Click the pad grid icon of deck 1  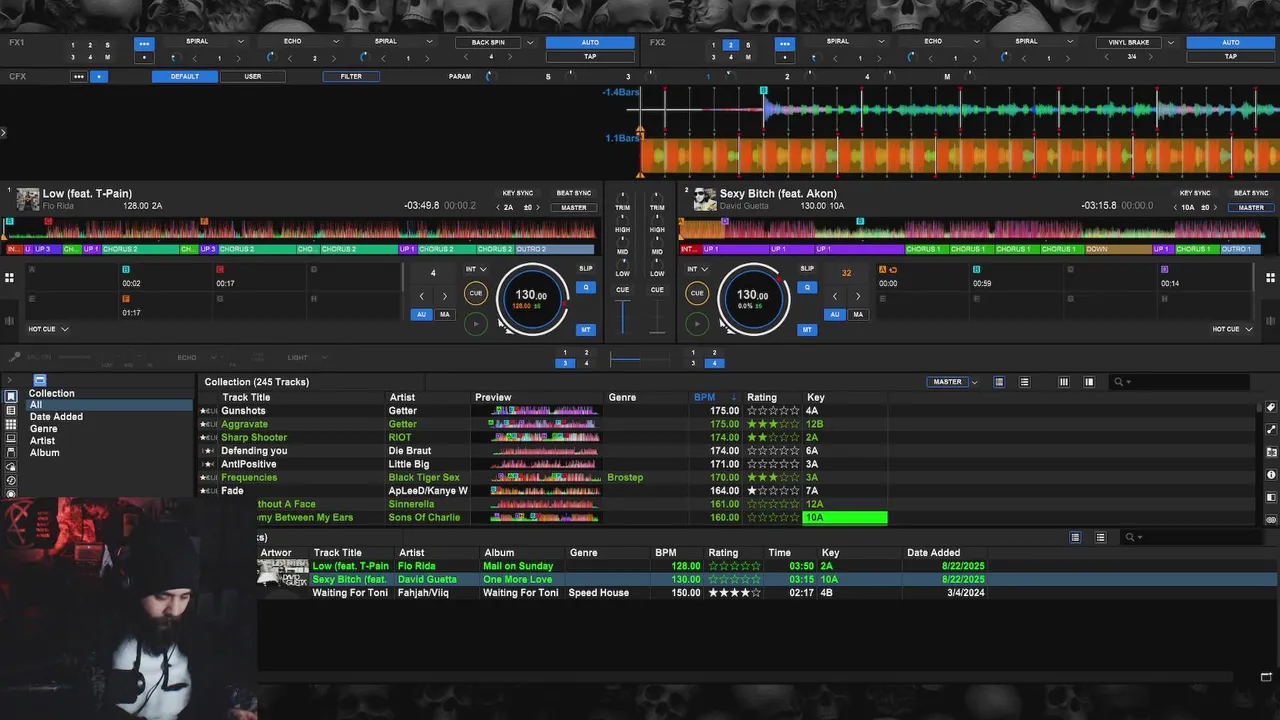9,277
